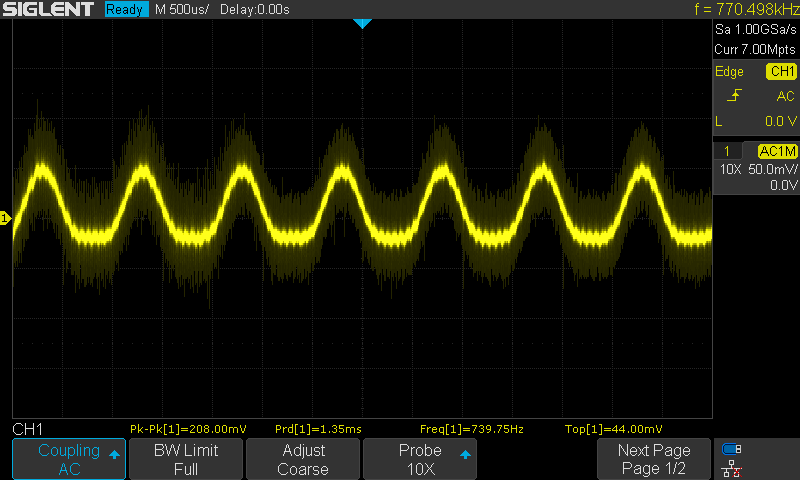
Task: Select the channel 1 ground level marker
Action: [x=5, y=218]
